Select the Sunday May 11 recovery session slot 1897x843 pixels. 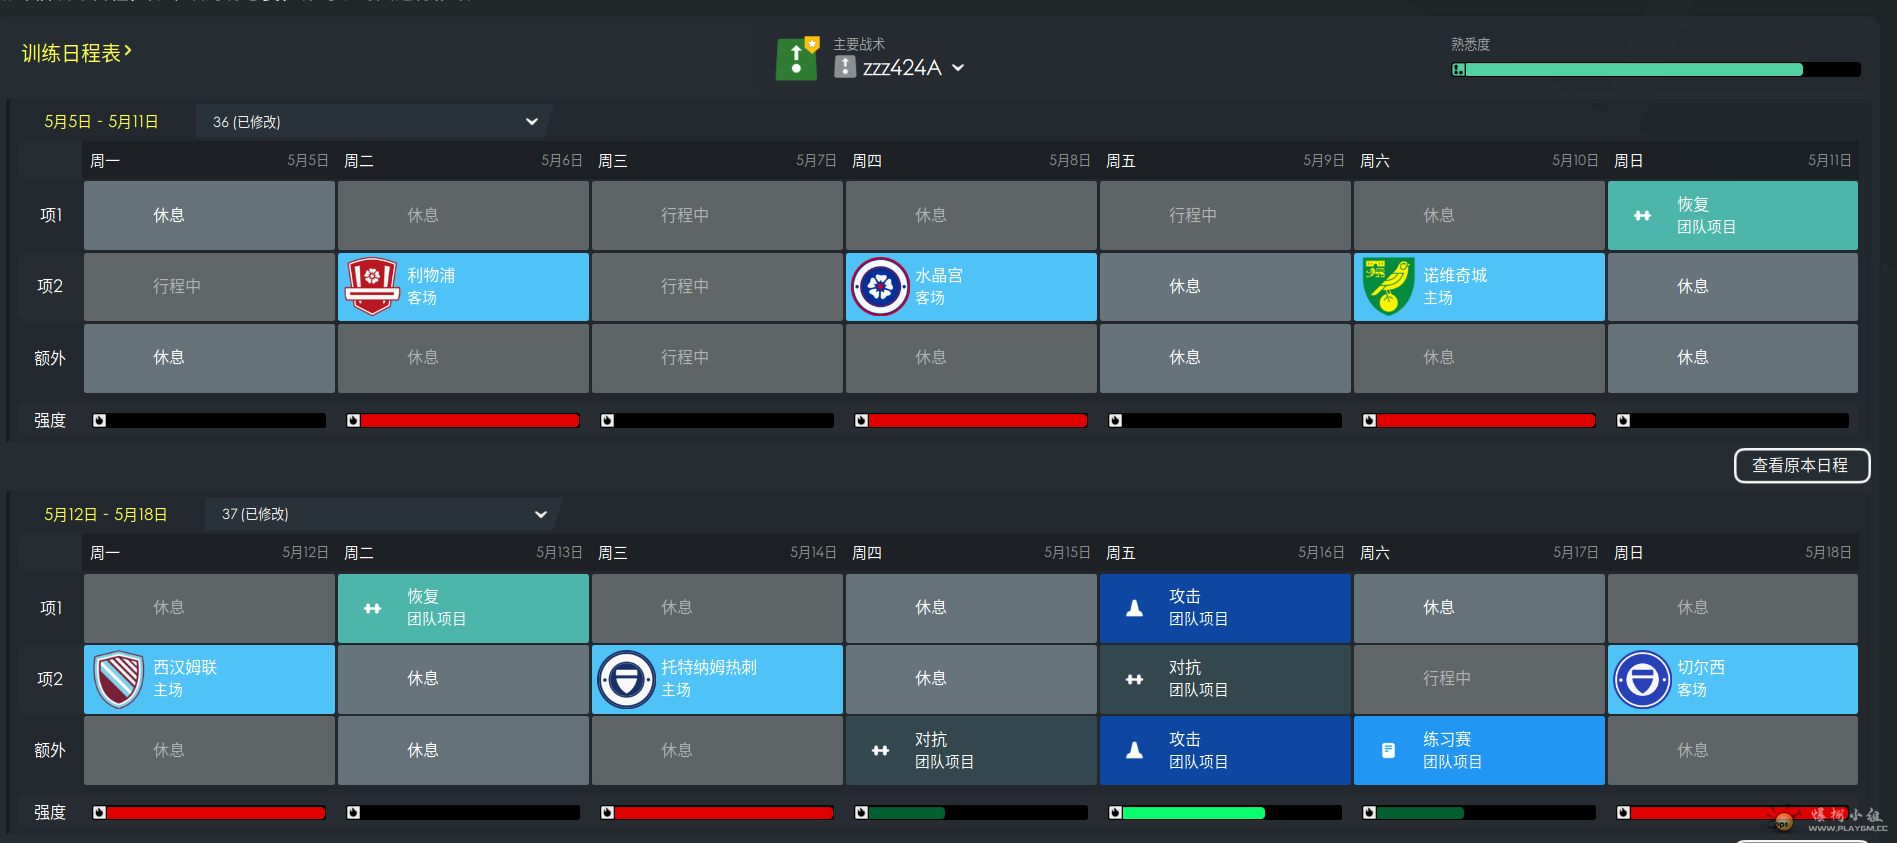[x=1732, y=216]
